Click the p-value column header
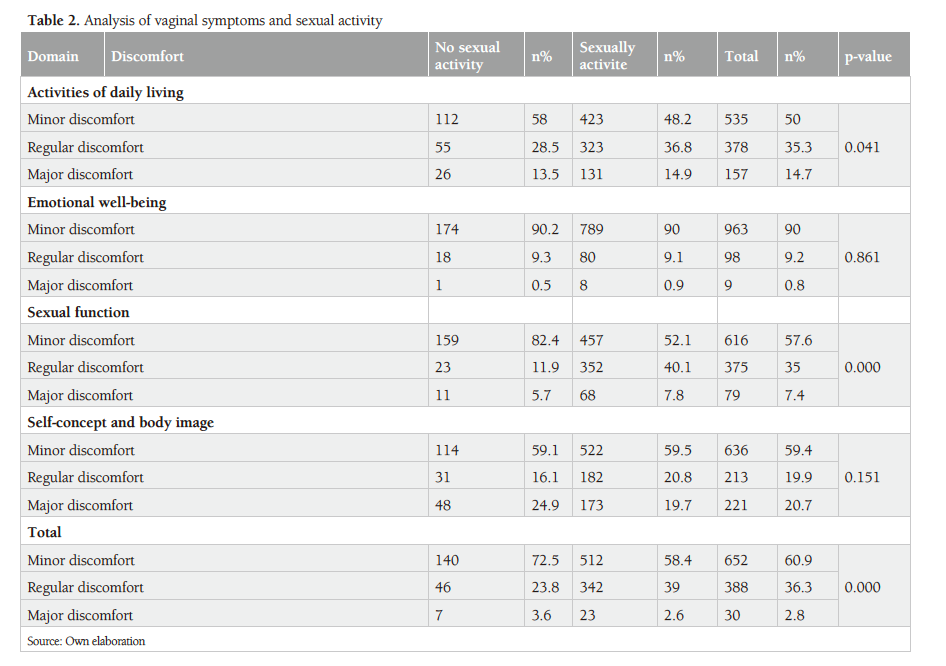Viewport: 946px width, 666px height. [868, 56]
